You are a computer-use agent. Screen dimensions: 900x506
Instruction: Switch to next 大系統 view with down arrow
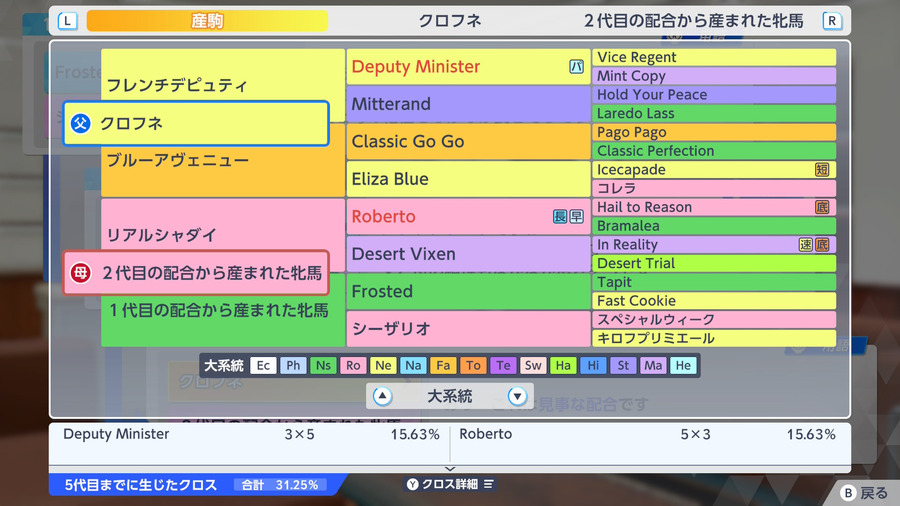click(x=517, y=396)
